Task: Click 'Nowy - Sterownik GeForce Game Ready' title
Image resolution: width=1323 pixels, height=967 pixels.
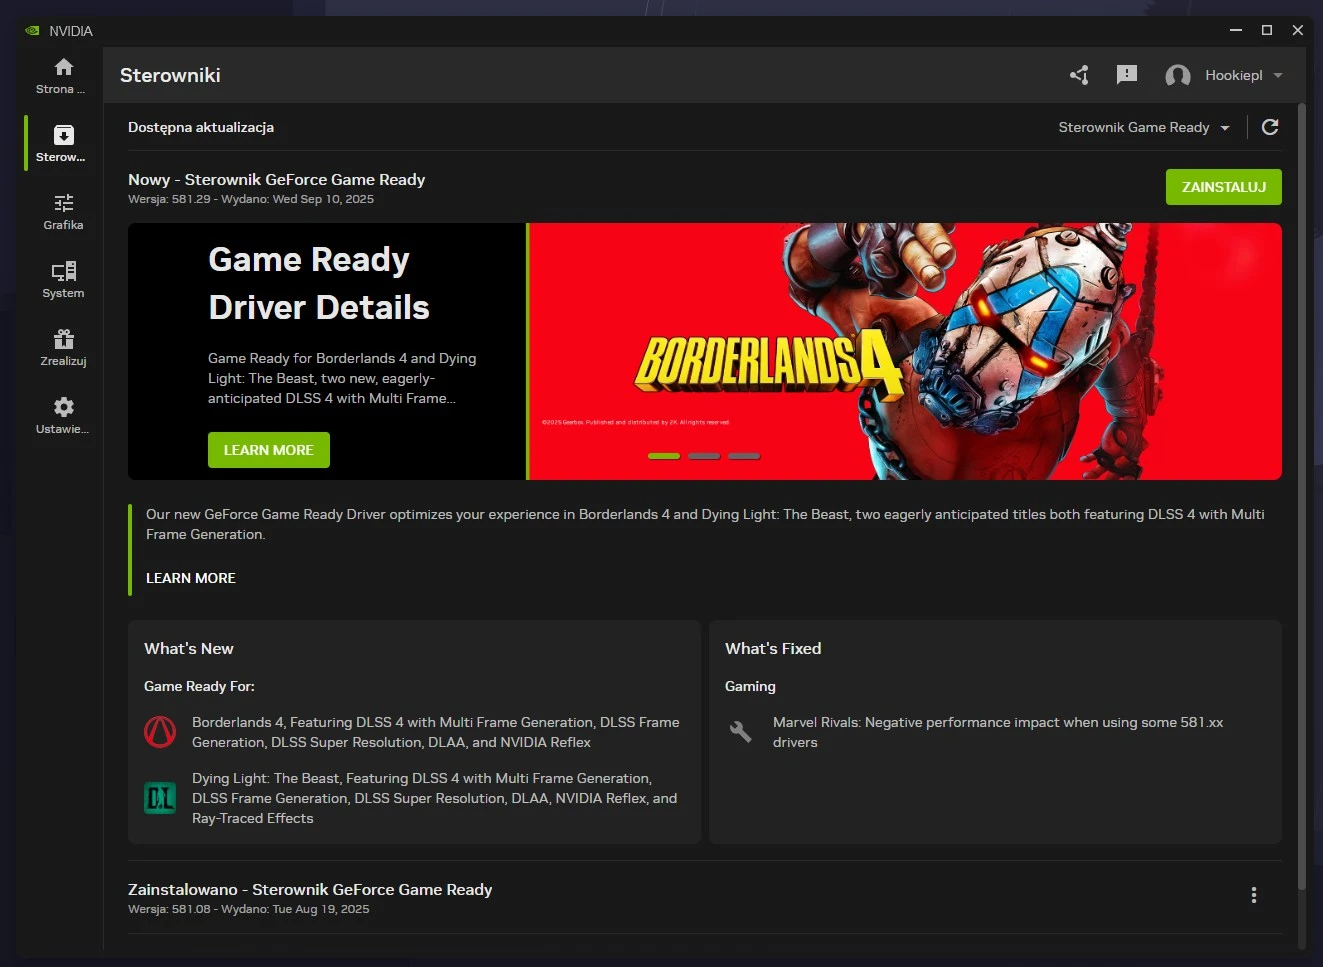Action: pos(277,180)
